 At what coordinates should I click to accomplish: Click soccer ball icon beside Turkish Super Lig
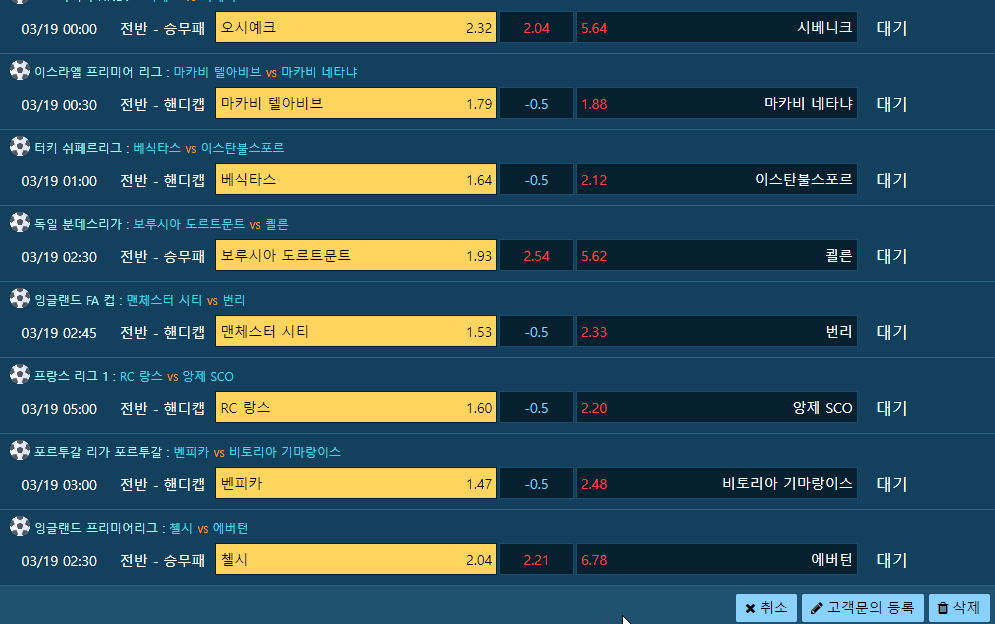(20, 146)
